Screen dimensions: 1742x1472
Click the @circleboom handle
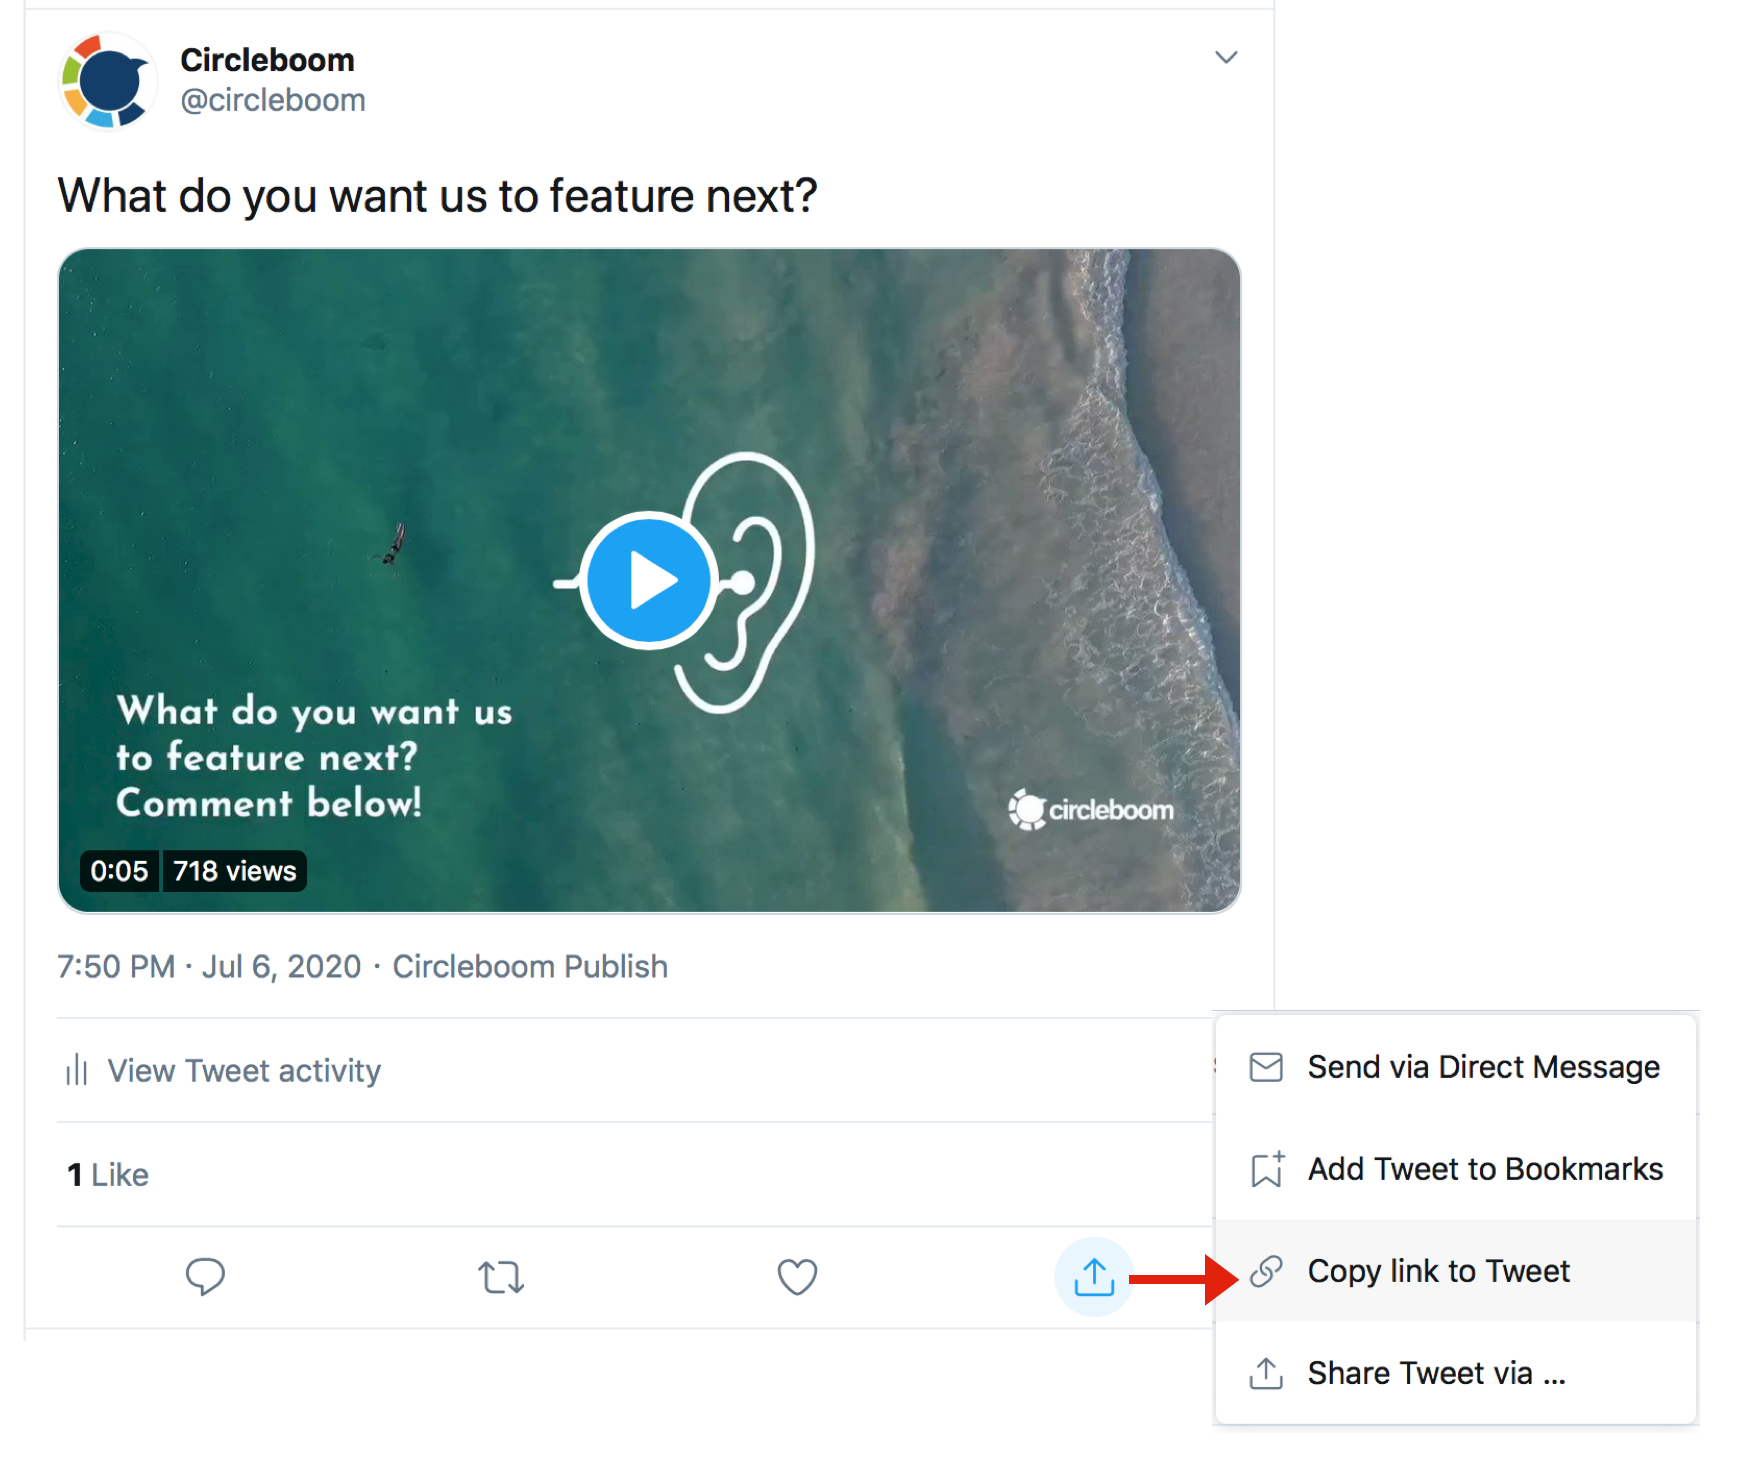click(274, 99)
